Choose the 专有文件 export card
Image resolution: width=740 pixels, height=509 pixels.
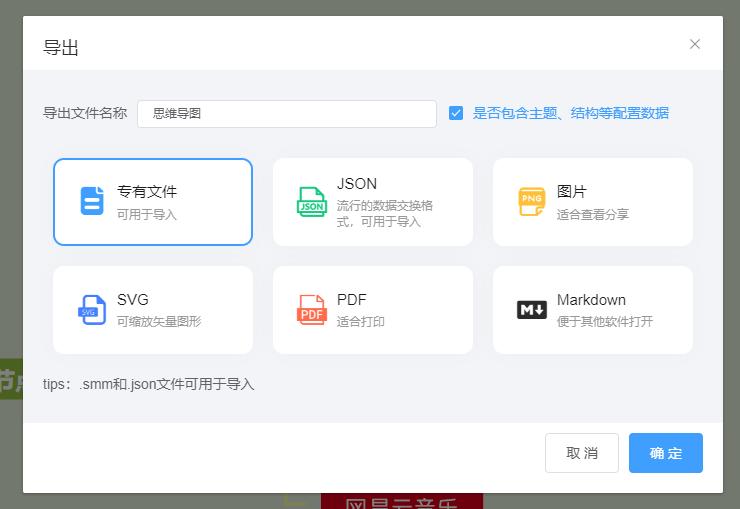(153, 202)
